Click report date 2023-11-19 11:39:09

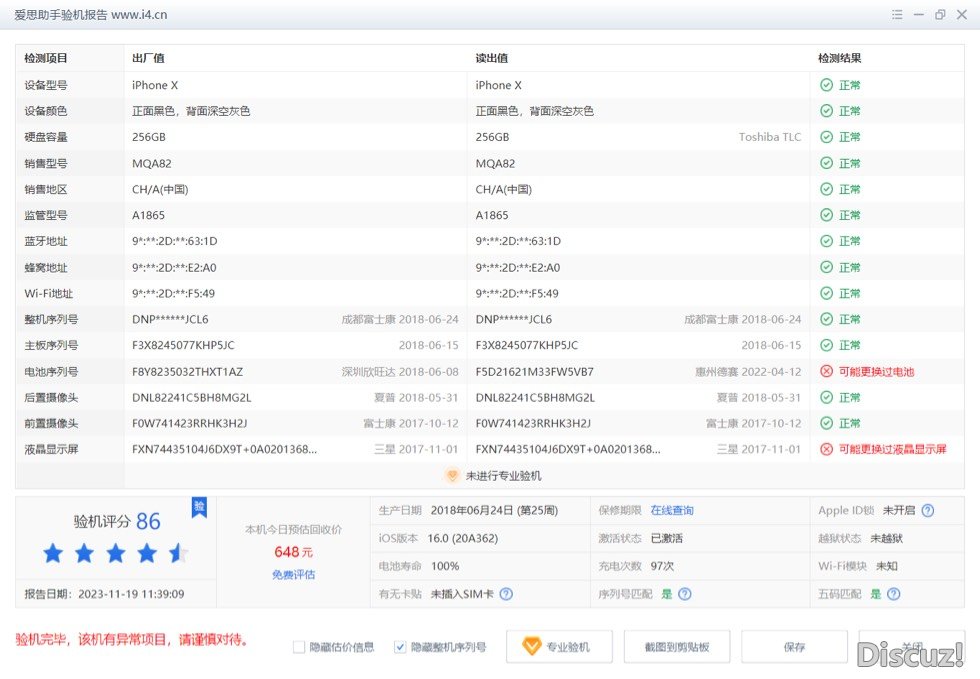131,594
